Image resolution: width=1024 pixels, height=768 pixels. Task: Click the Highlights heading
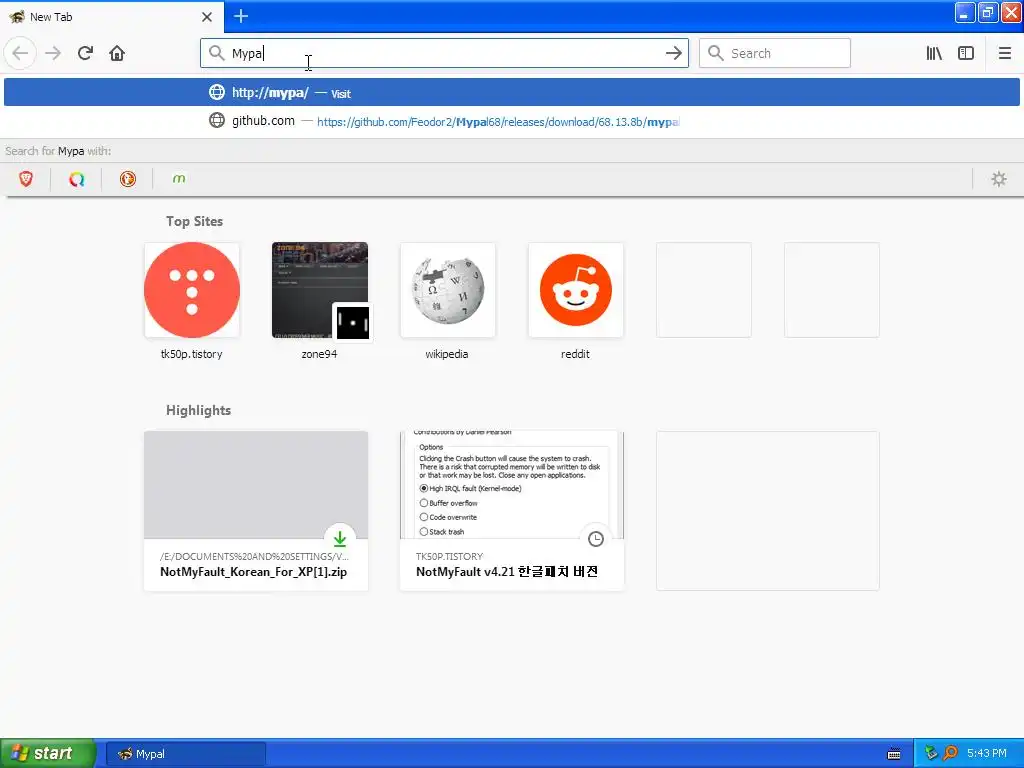coord(199,410)
